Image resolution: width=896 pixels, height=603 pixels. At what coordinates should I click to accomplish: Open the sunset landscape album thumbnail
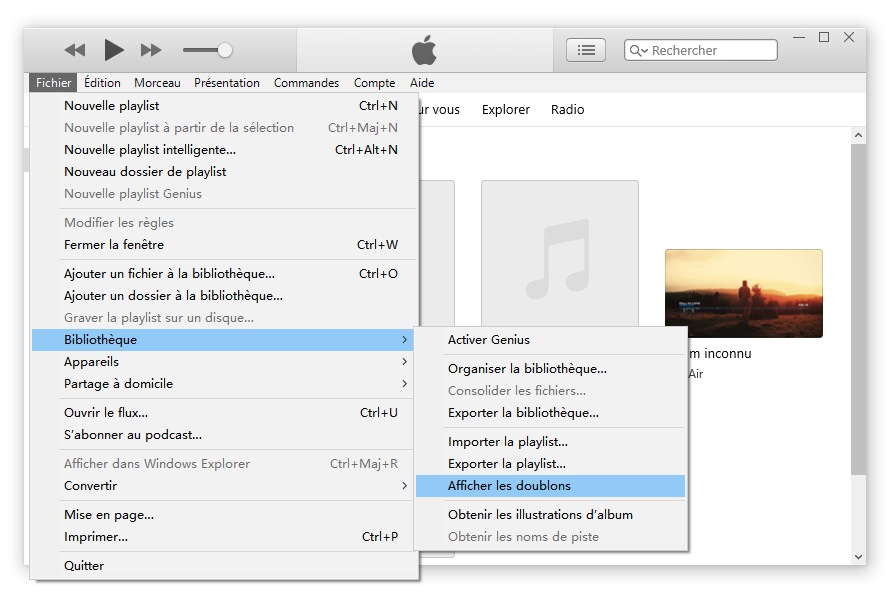tap(744, 293)
